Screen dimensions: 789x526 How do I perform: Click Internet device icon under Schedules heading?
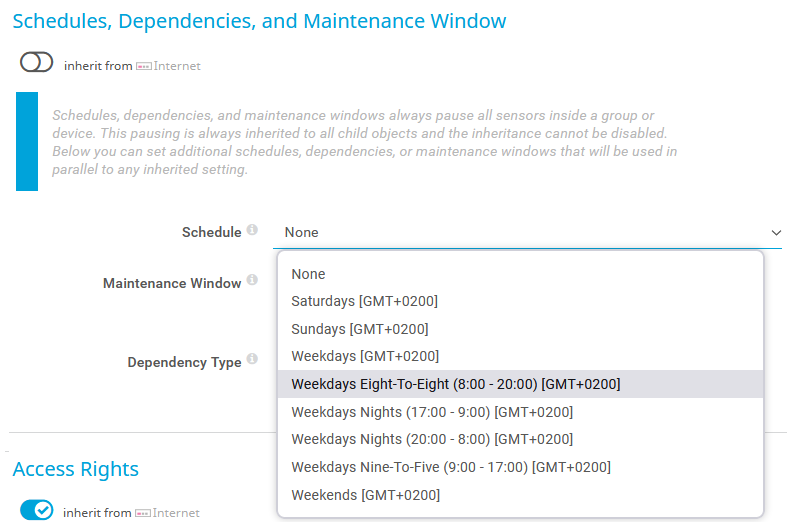(x=143, y=67)
